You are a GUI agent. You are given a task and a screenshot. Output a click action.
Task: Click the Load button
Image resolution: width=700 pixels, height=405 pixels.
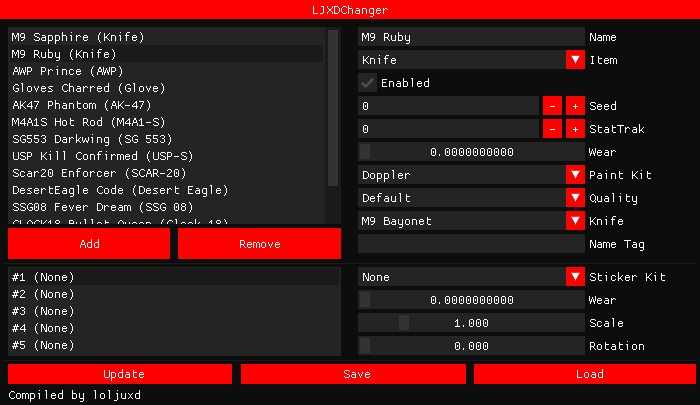click(585, 374)
